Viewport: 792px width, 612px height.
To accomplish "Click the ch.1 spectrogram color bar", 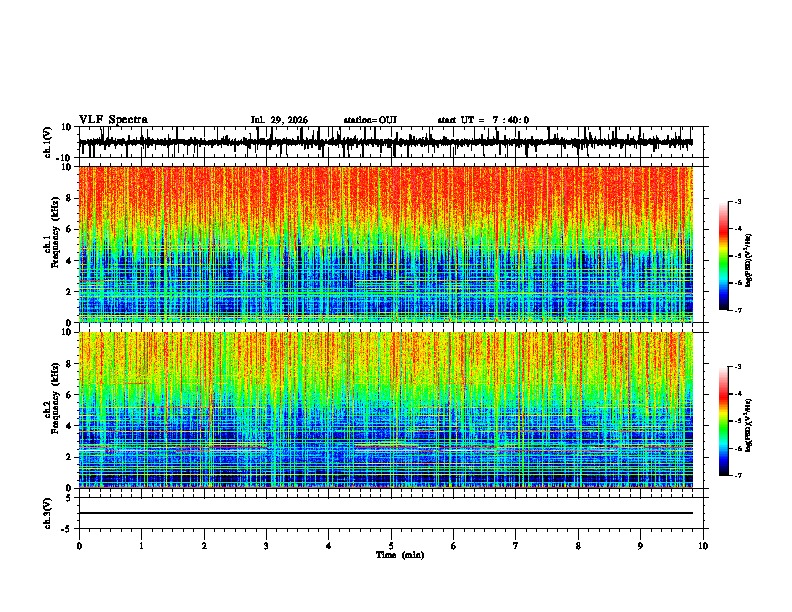I will coord(723,256).
